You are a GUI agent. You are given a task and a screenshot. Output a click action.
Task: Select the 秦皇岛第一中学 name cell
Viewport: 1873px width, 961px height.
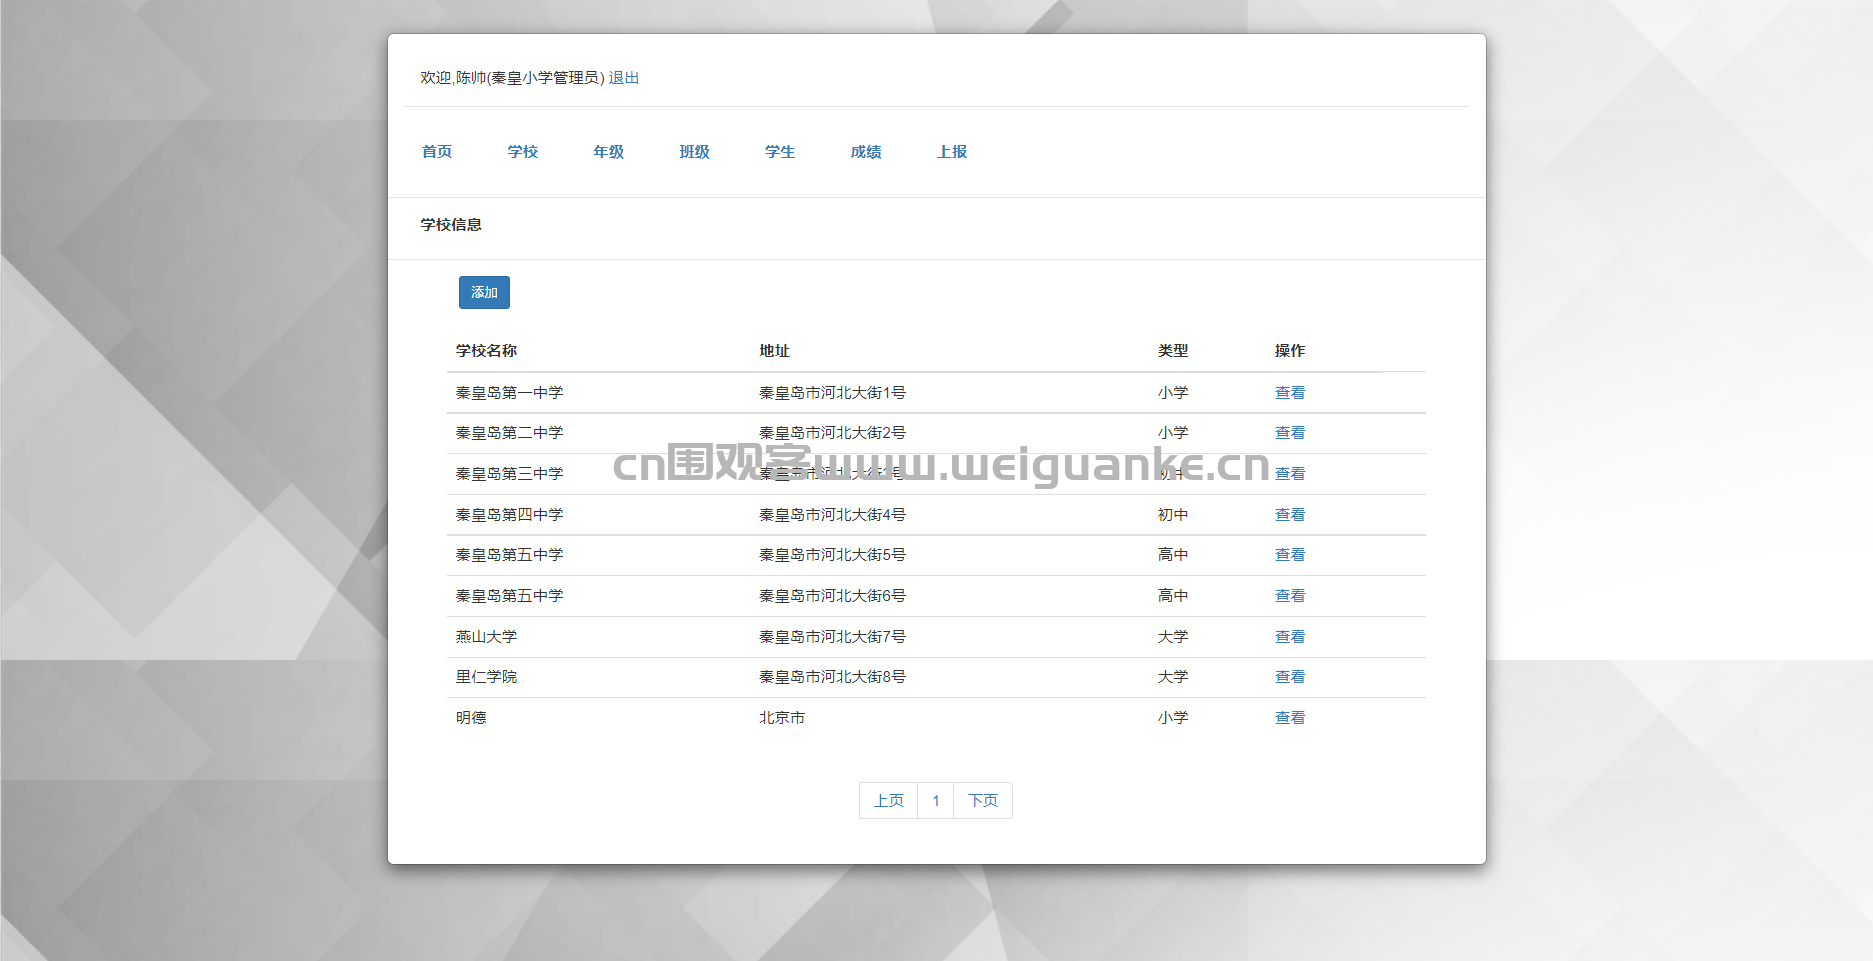(510, 393)
